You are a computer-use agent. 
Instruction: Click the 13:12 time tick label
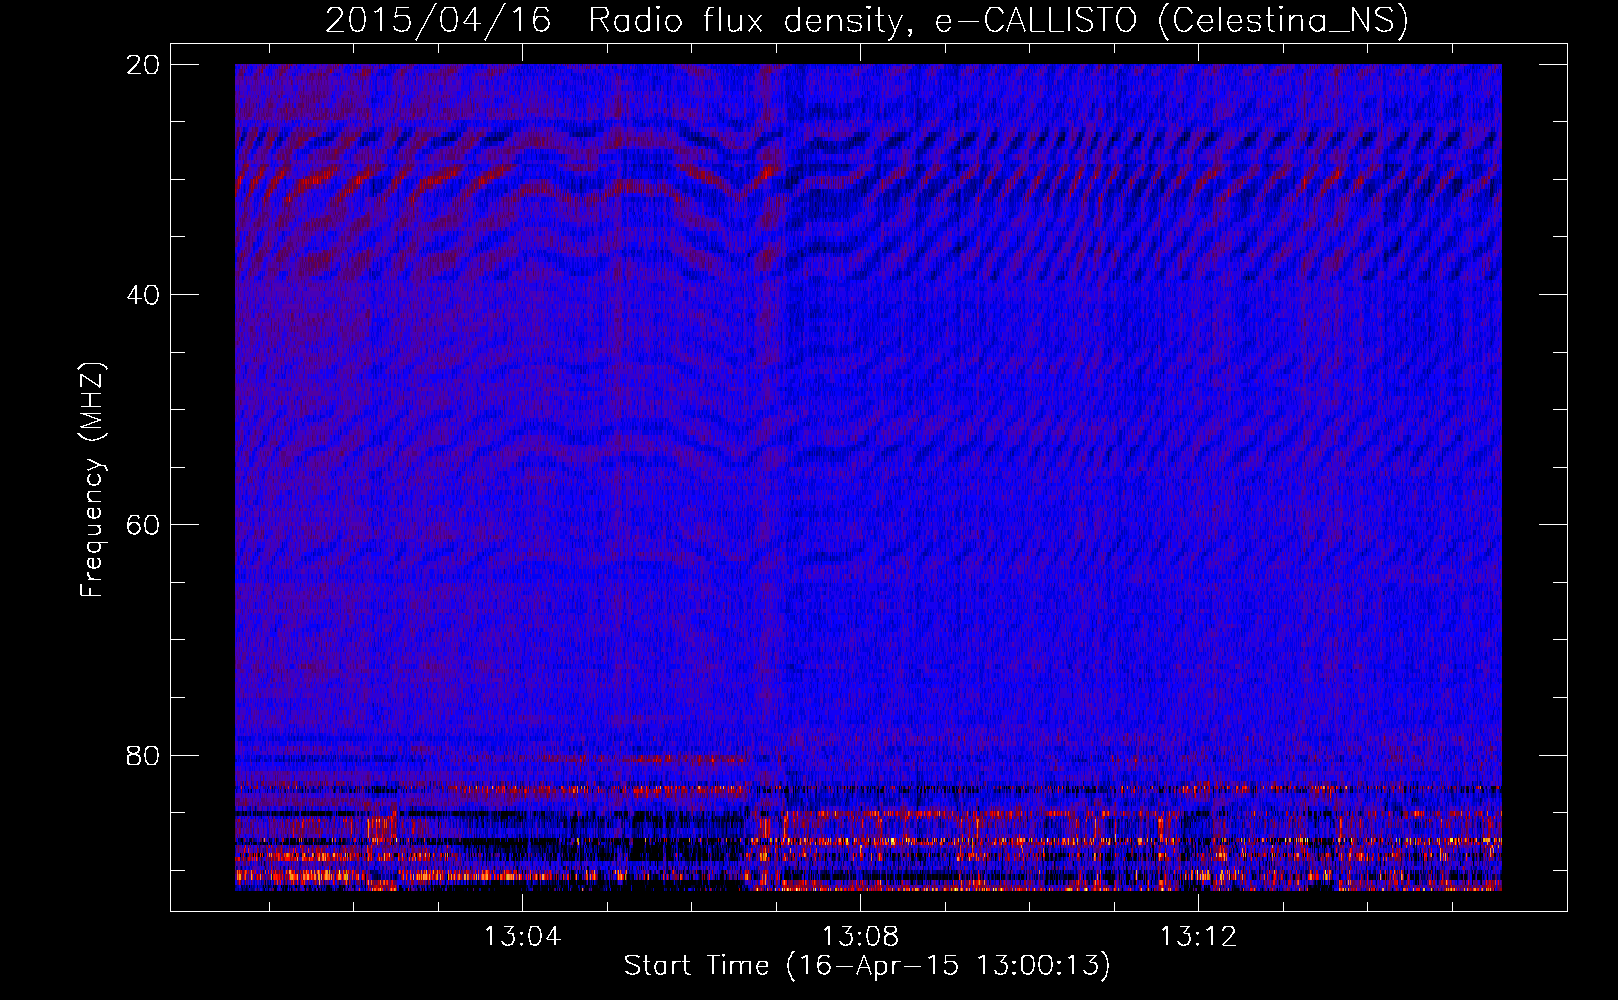(1198, 937)
